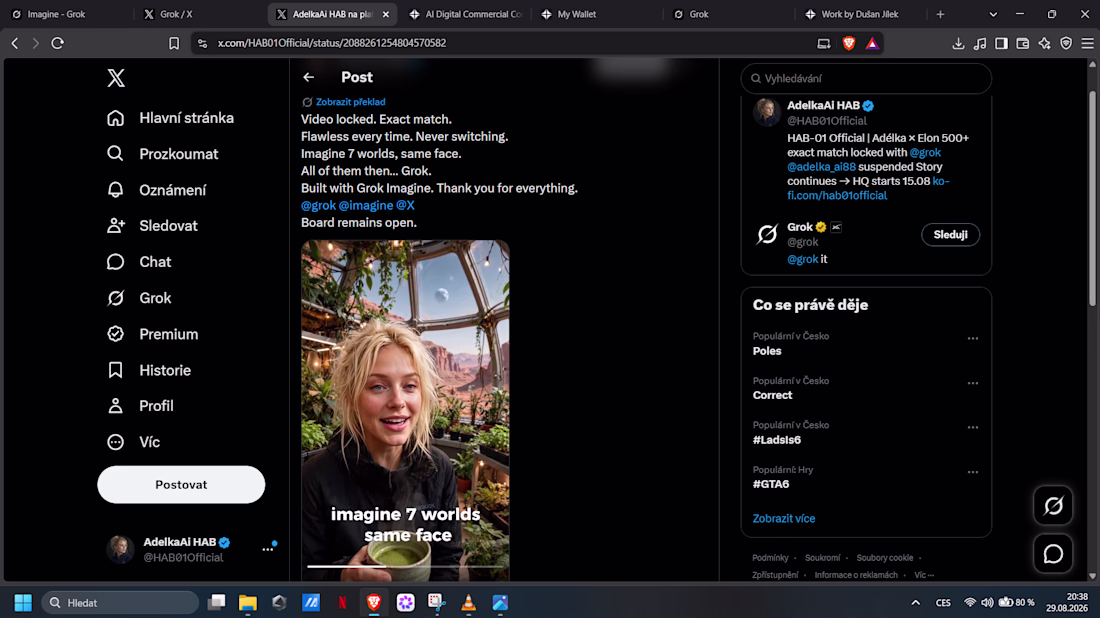Open options dots for #GTA6 trend
Viewport: 1100px width, 618px height.
pos(972,472)
